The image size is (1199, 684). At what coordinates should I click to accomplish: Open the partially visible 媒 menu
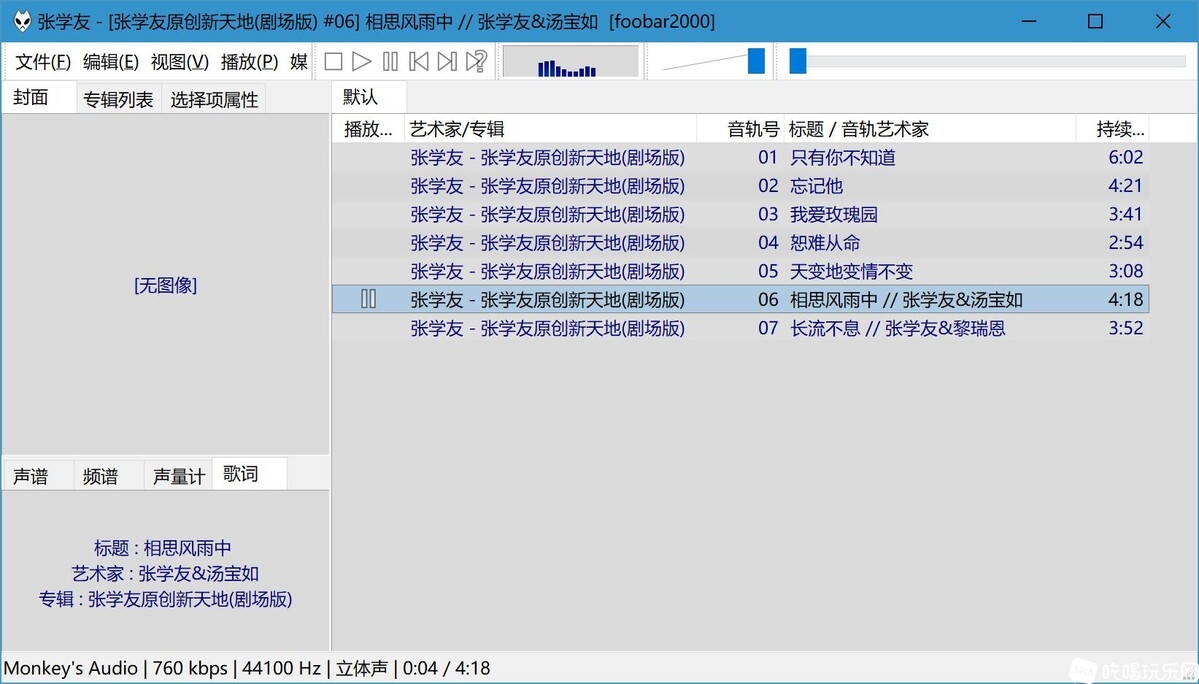pos(299,62)
